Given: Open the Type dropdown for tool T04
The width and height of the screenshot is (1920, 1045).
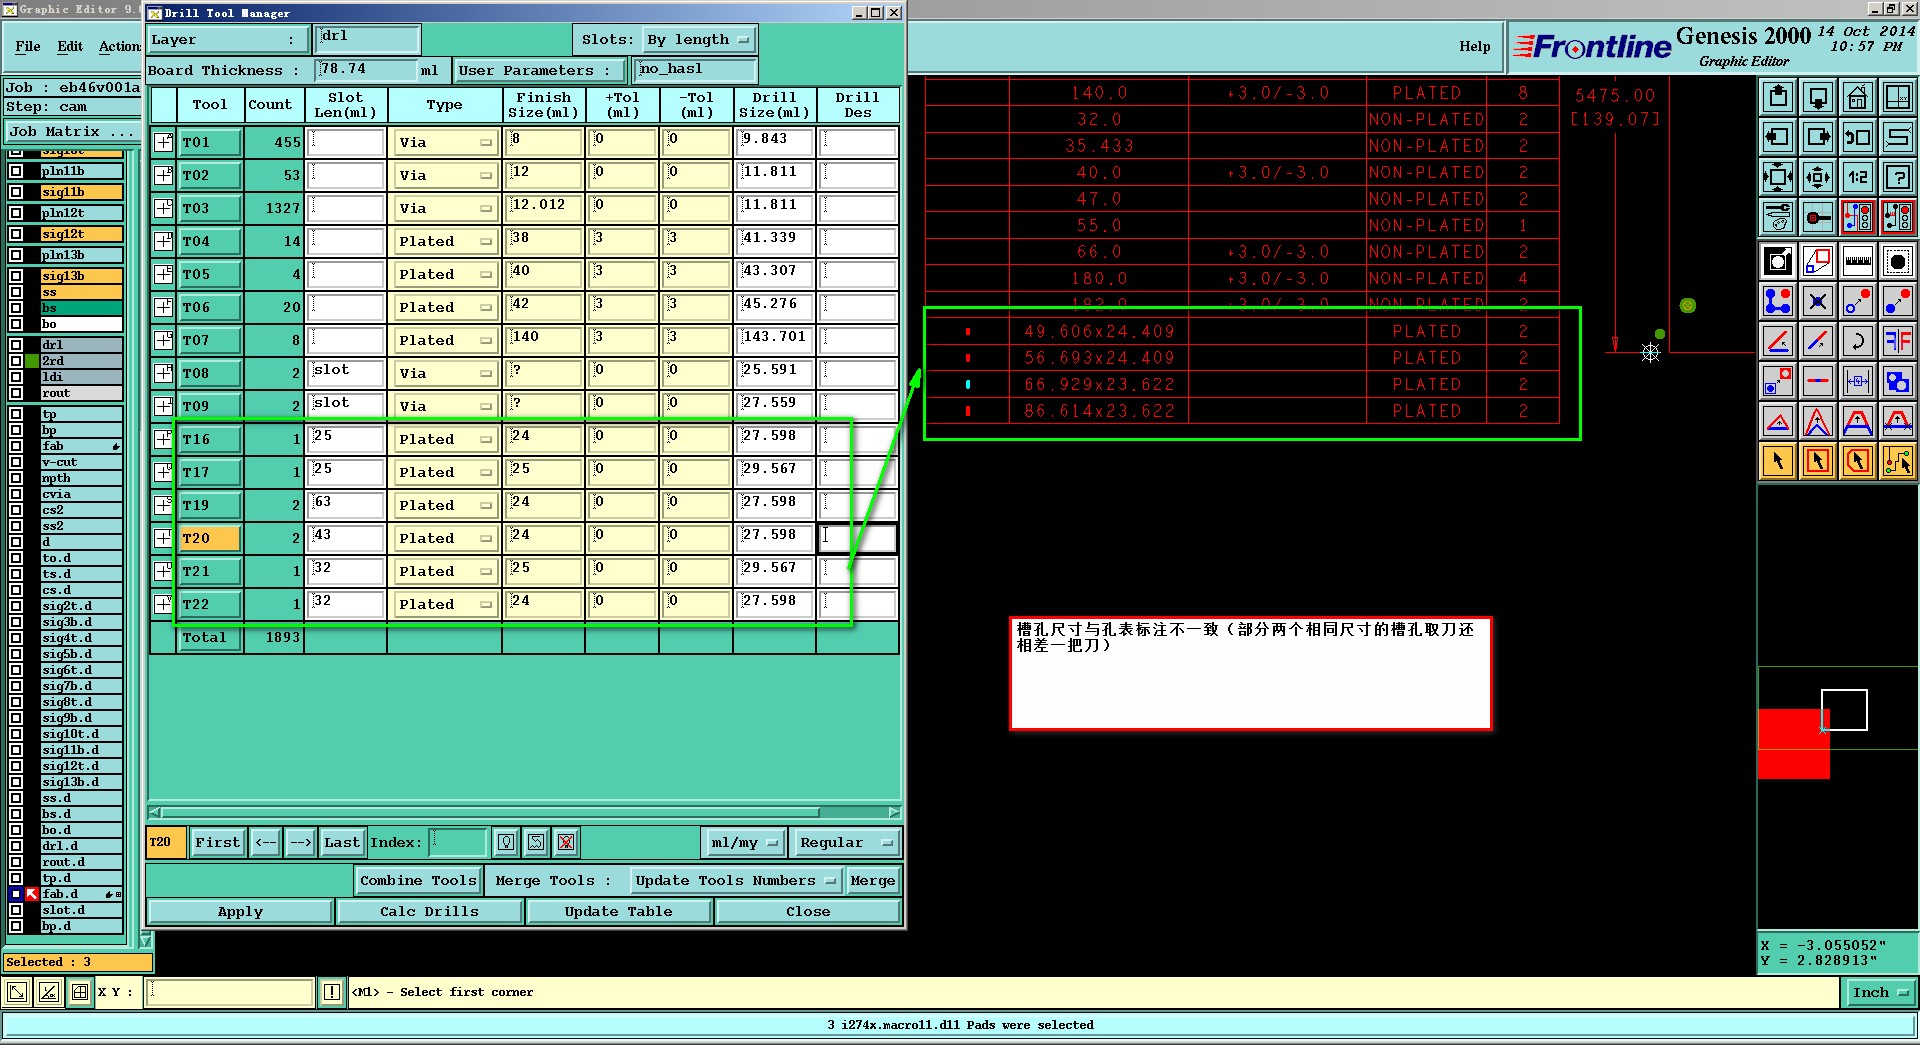Looking at the screenshot, I should [x=445, y=241].
